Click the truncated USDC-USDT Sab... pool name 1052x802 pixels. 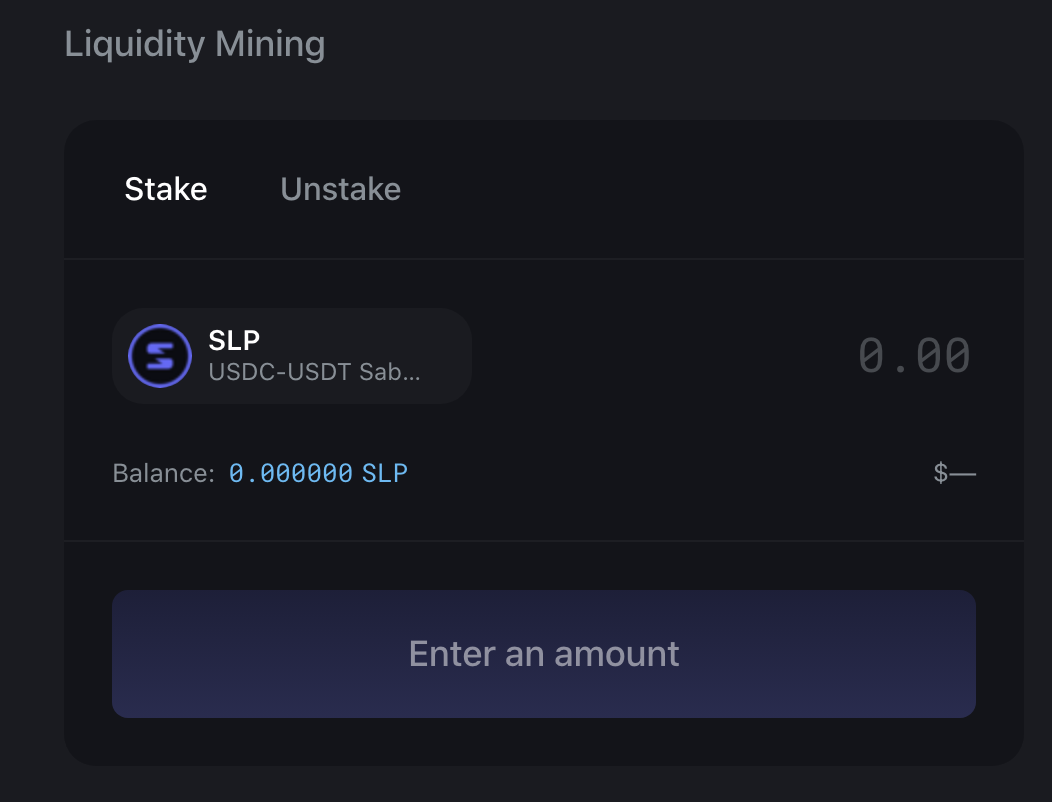coord(314,372)
